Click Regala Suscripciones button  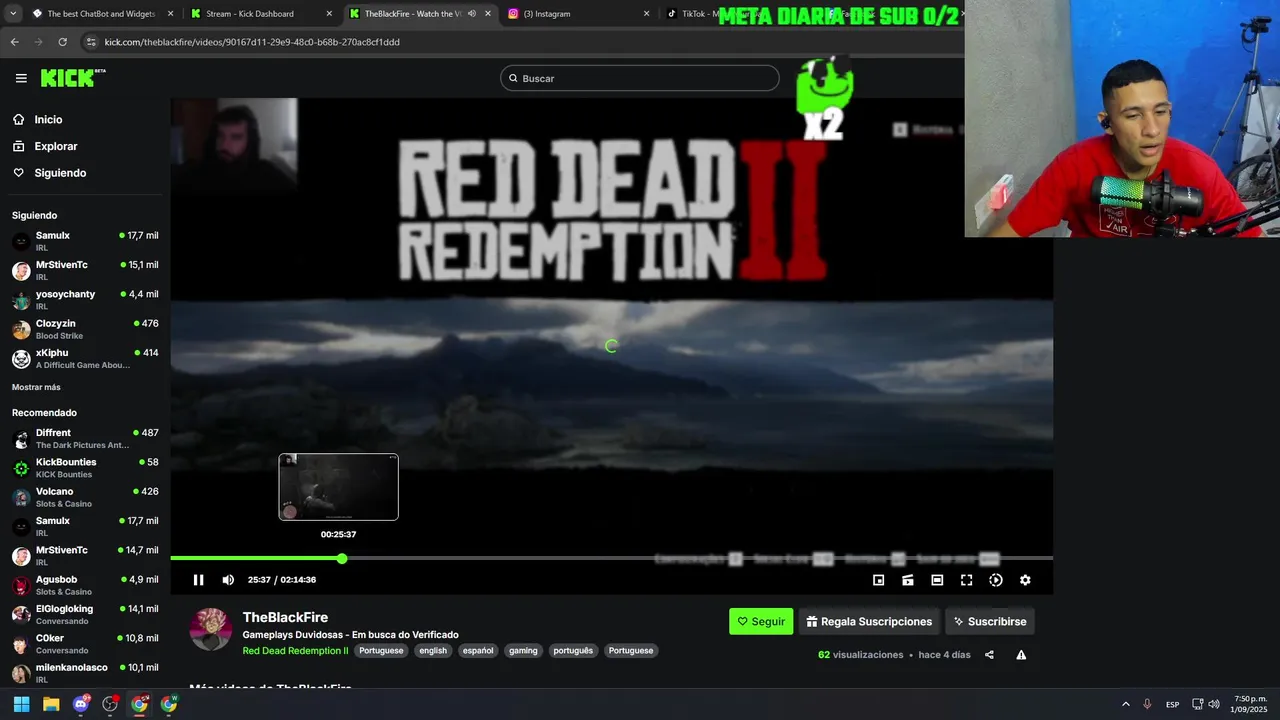coord(869,621)
